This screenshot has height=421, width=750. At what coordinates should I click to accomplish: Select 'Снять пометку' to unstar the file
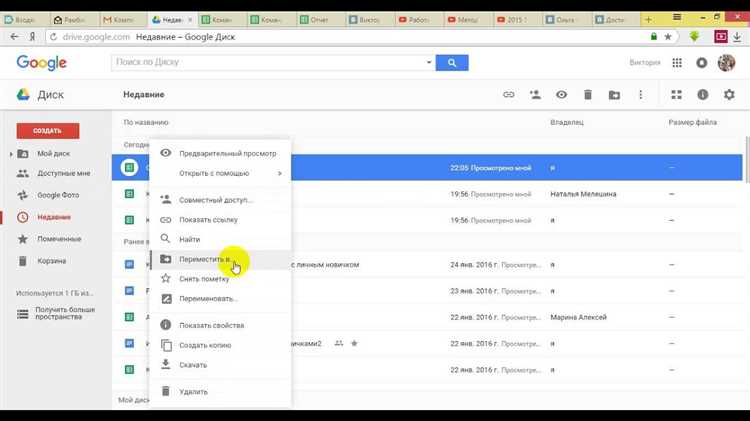click(206, 278)
